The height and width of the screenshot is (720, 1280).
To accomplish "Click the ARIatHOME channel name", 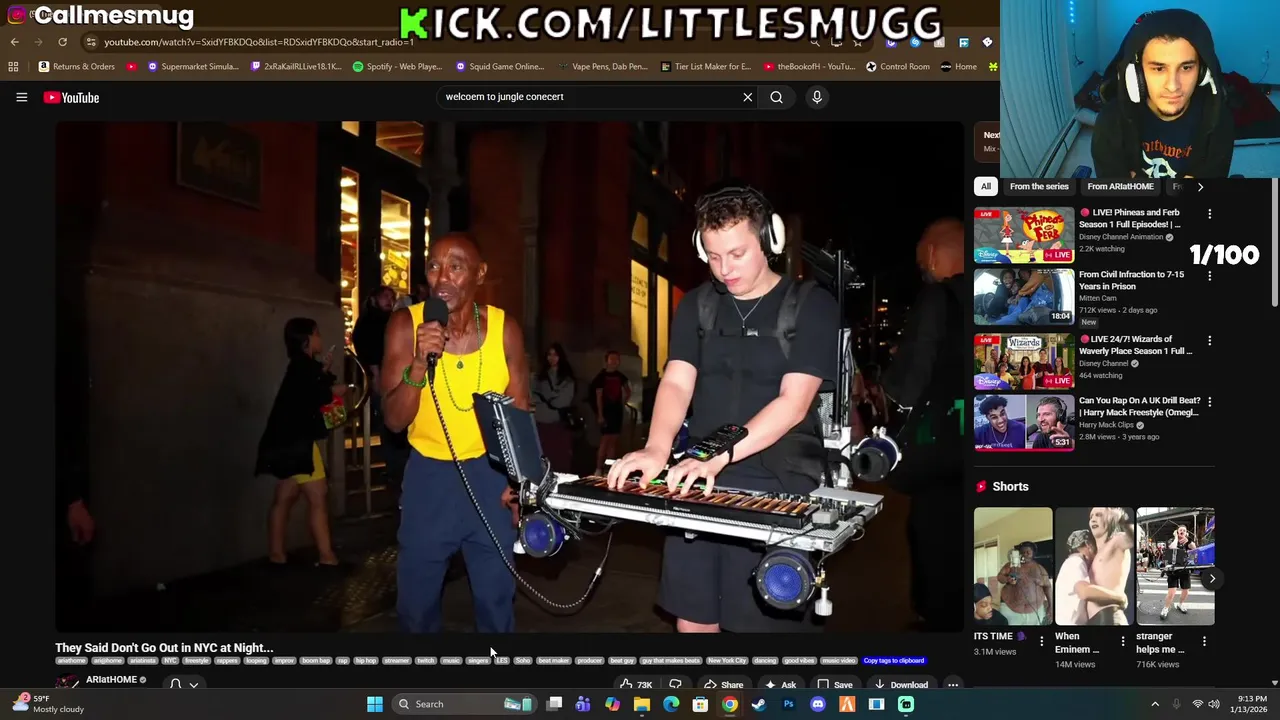I will [x=111, y=680].
